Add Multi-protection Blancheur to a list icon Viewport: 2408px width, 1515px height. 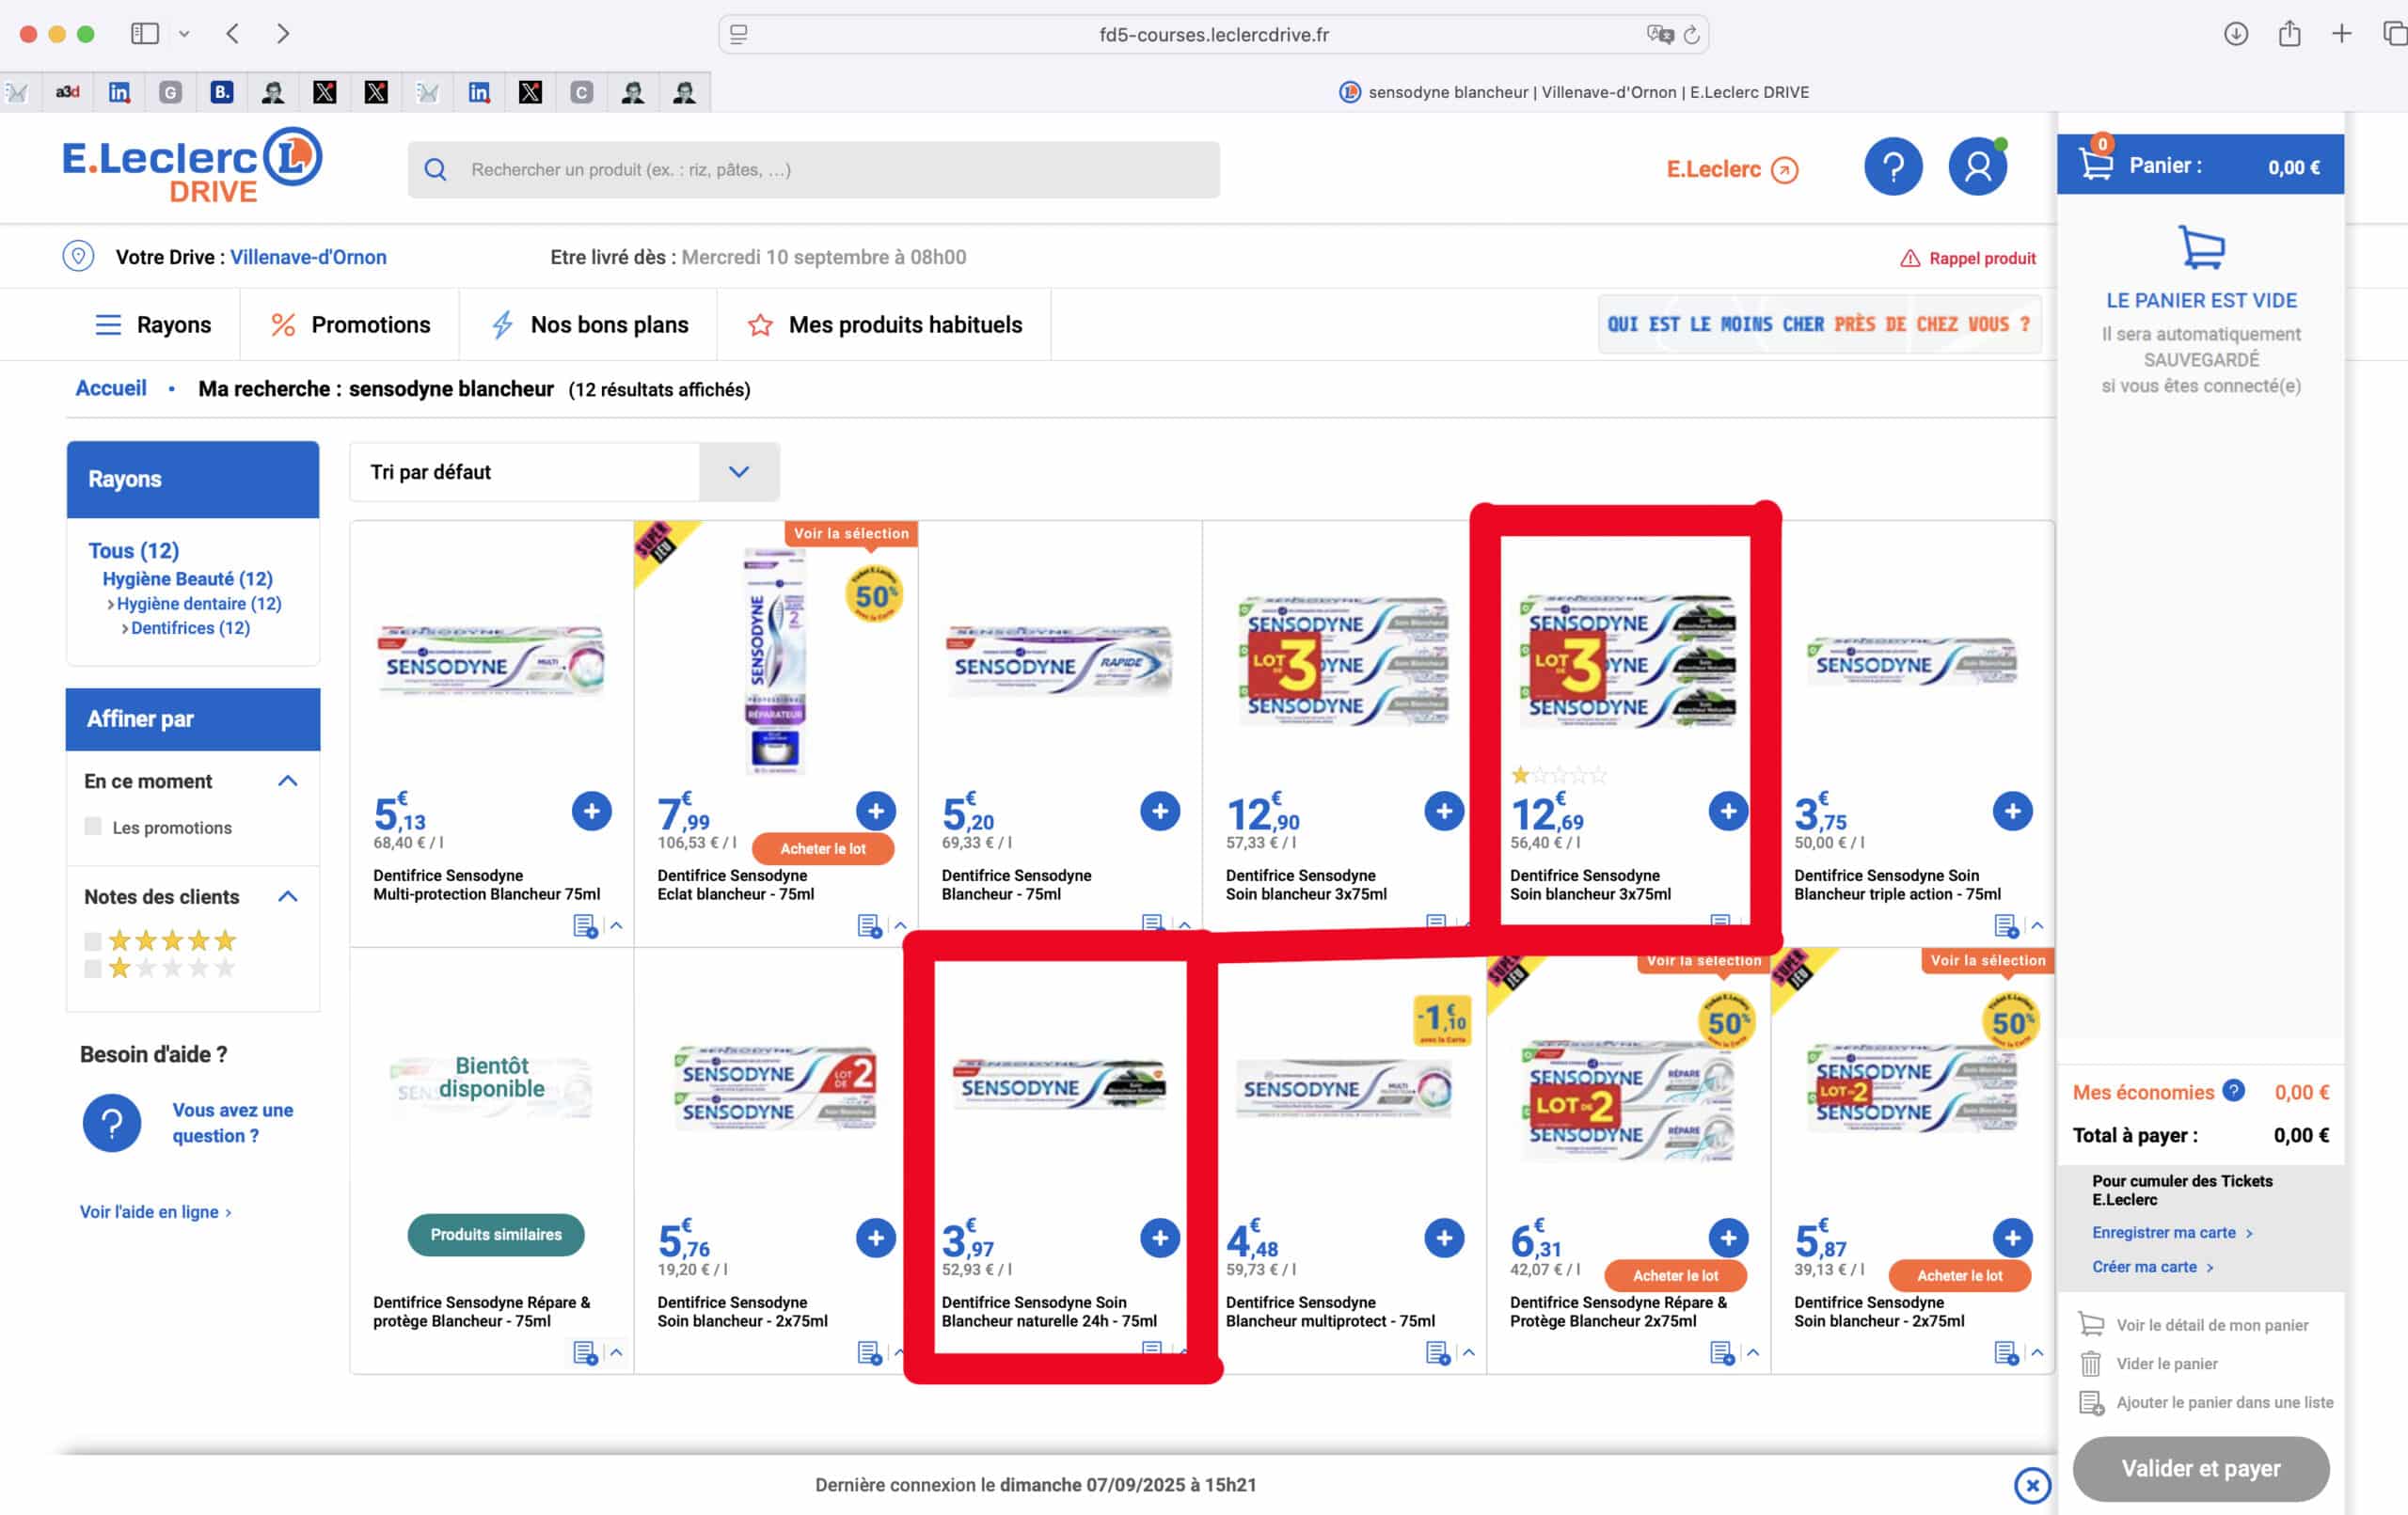pyautogui.click(x=585, y=926)
